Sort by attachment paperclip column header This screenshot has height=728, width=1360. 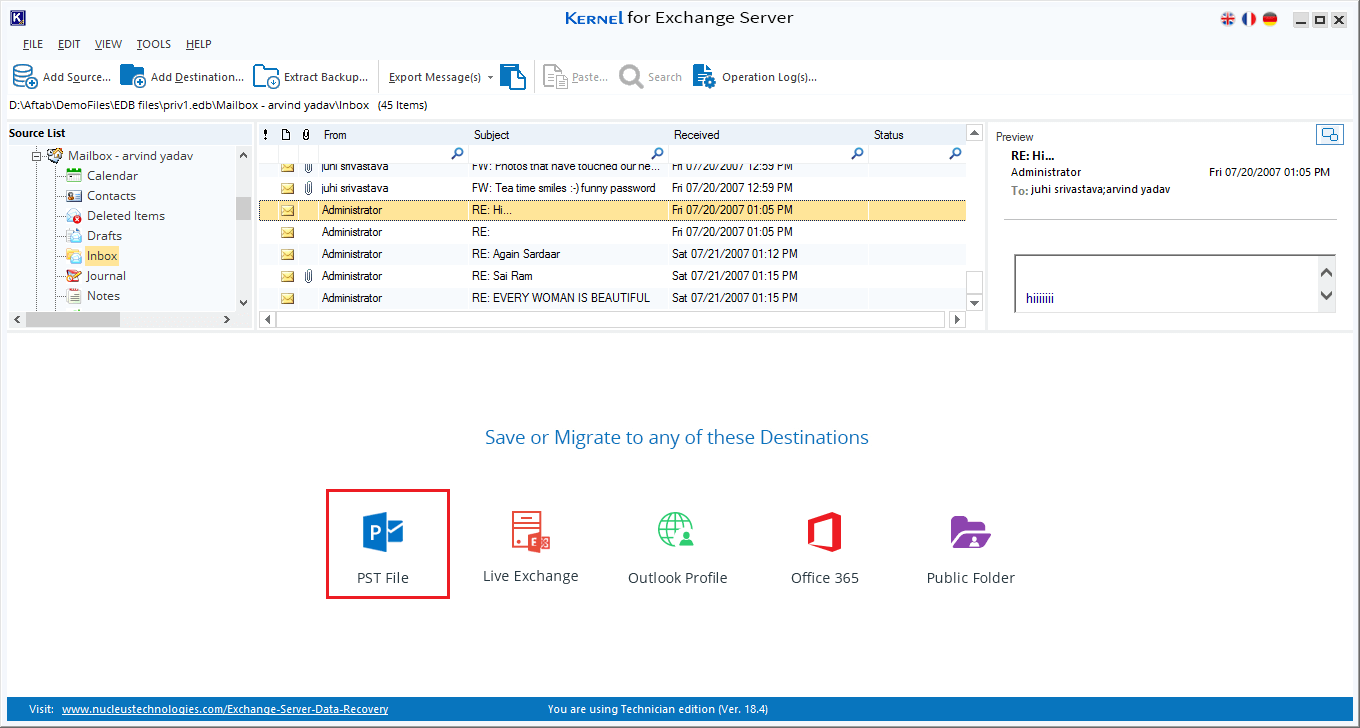coord(306,135)
